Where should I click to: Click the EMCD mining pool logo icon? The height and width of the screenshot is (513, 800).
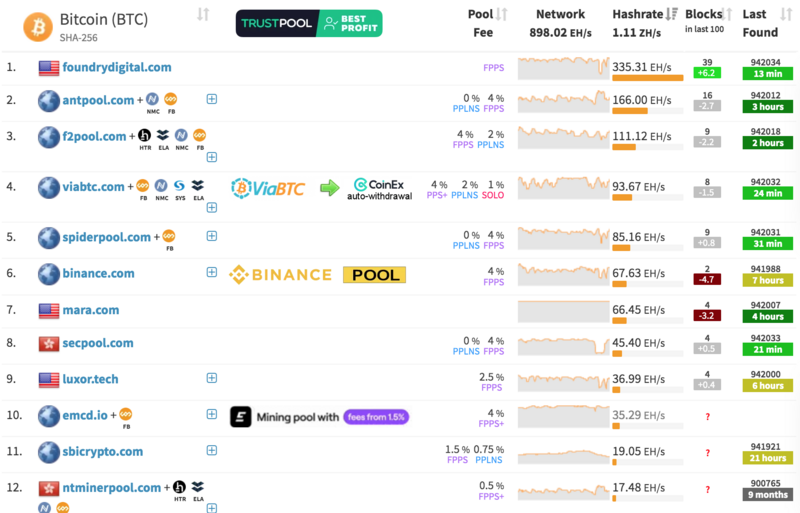[x=239, y=416]
